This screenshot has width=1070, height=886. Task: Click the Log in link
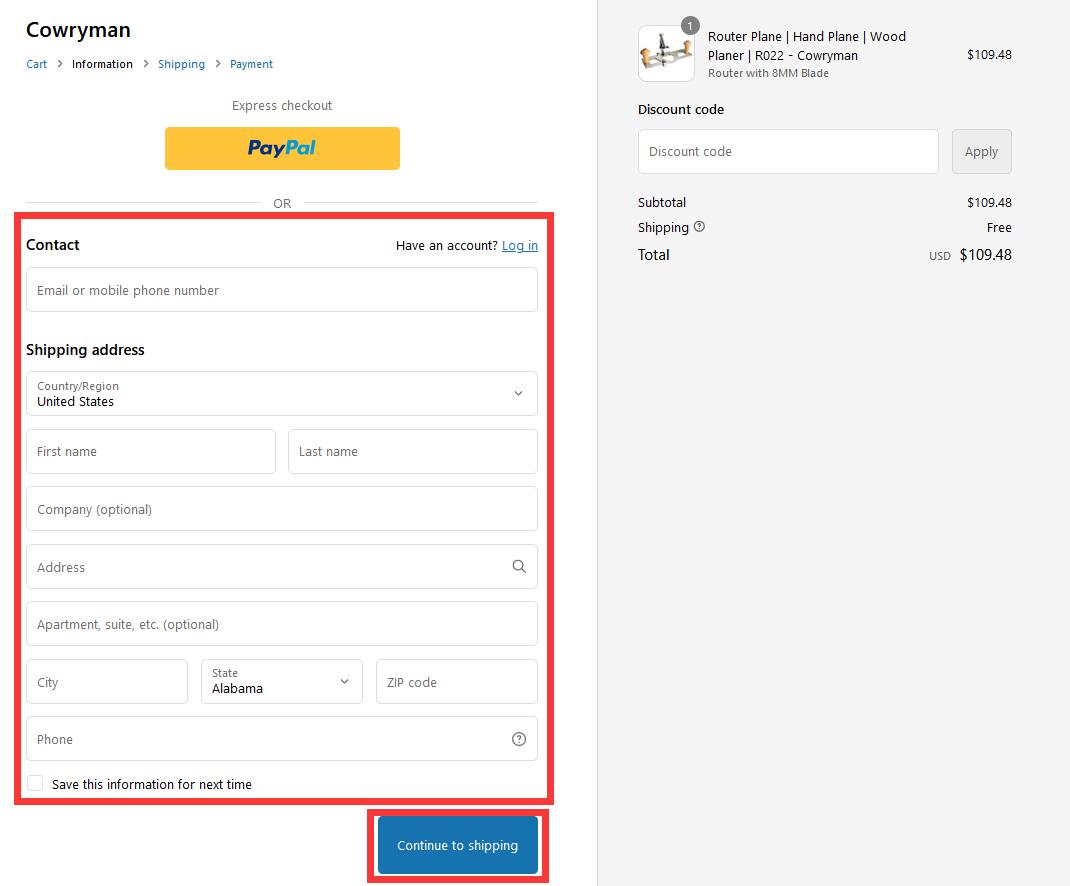[520, 245]
